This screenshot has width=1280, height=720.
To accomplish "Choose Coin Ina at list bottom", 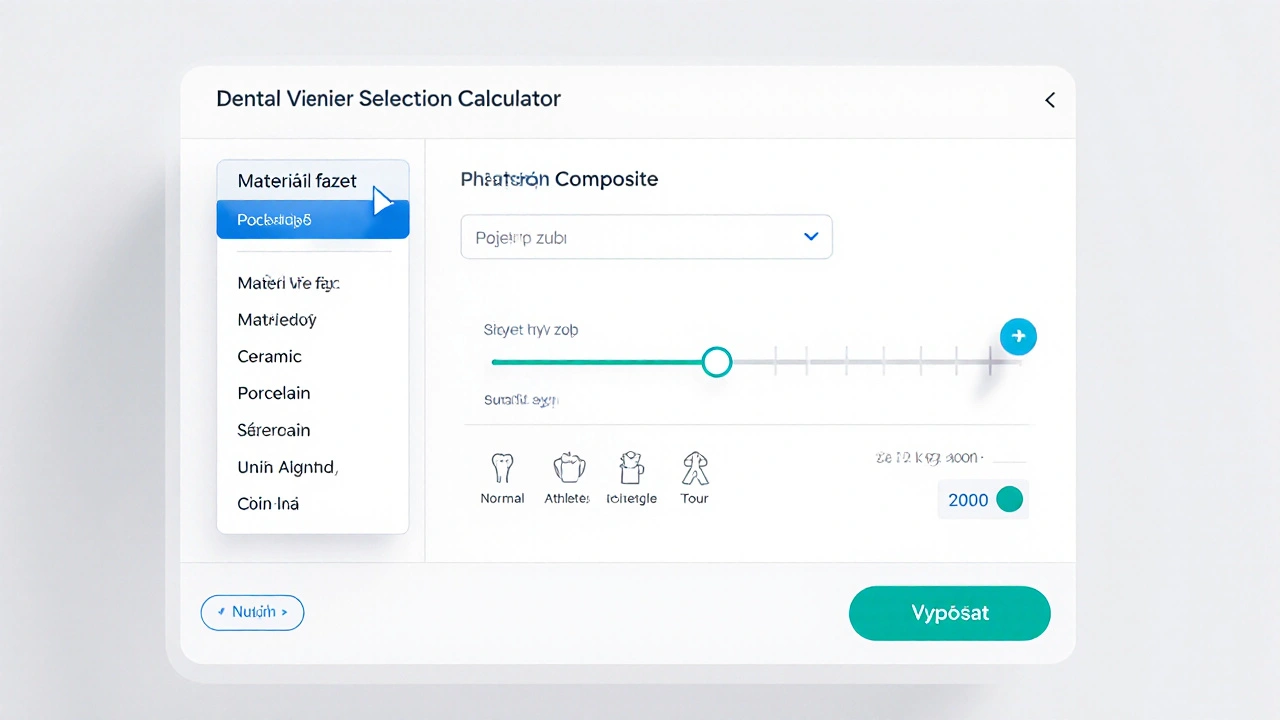I will [268, 504].
